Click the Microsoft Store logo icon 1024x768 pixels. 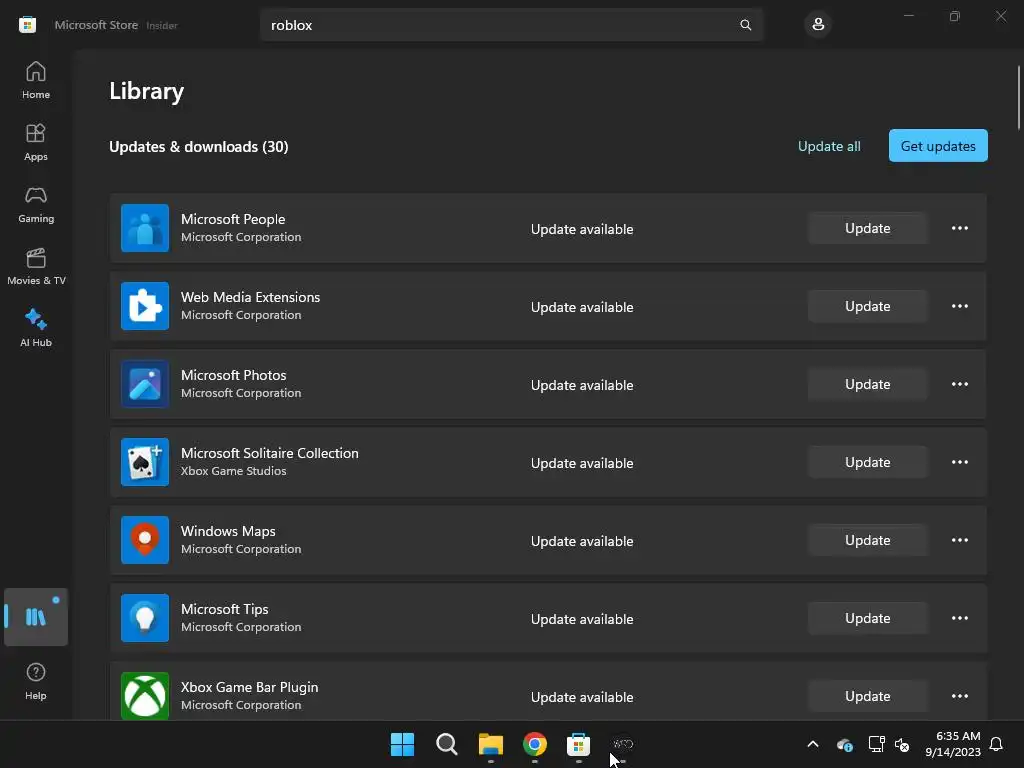pos(27,25)
